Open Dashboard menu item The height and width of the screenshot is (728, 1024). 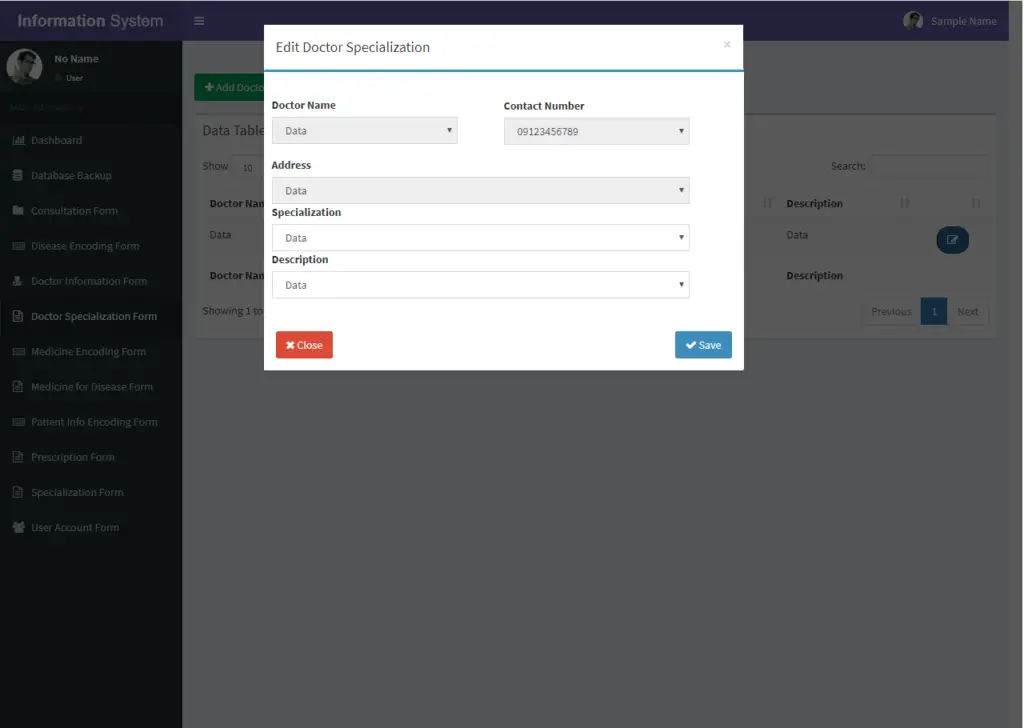tap(91, 140)
